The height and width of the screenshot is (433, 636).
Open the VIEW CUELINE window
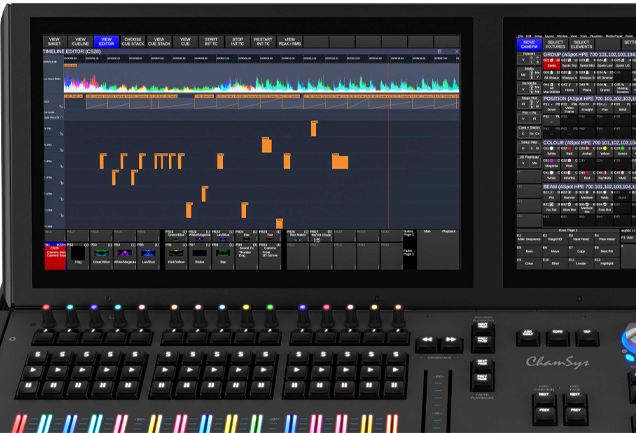tap(80, 42)
